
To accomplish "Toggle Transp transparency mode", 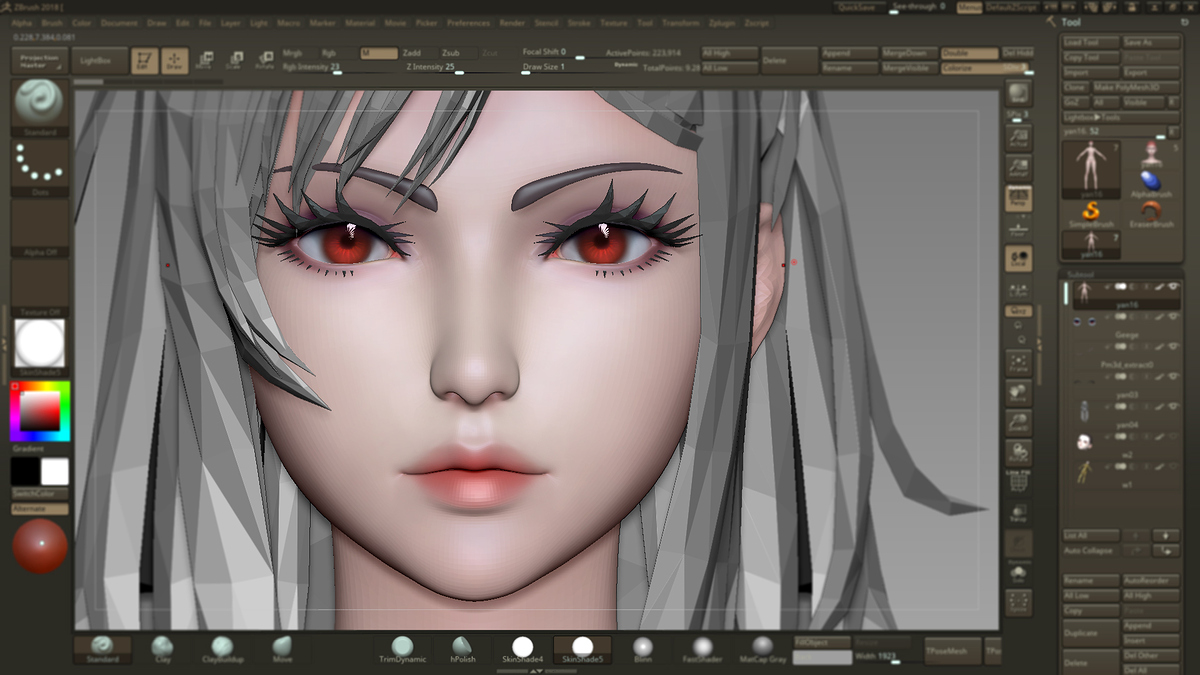I will (x=1018, y=513).
